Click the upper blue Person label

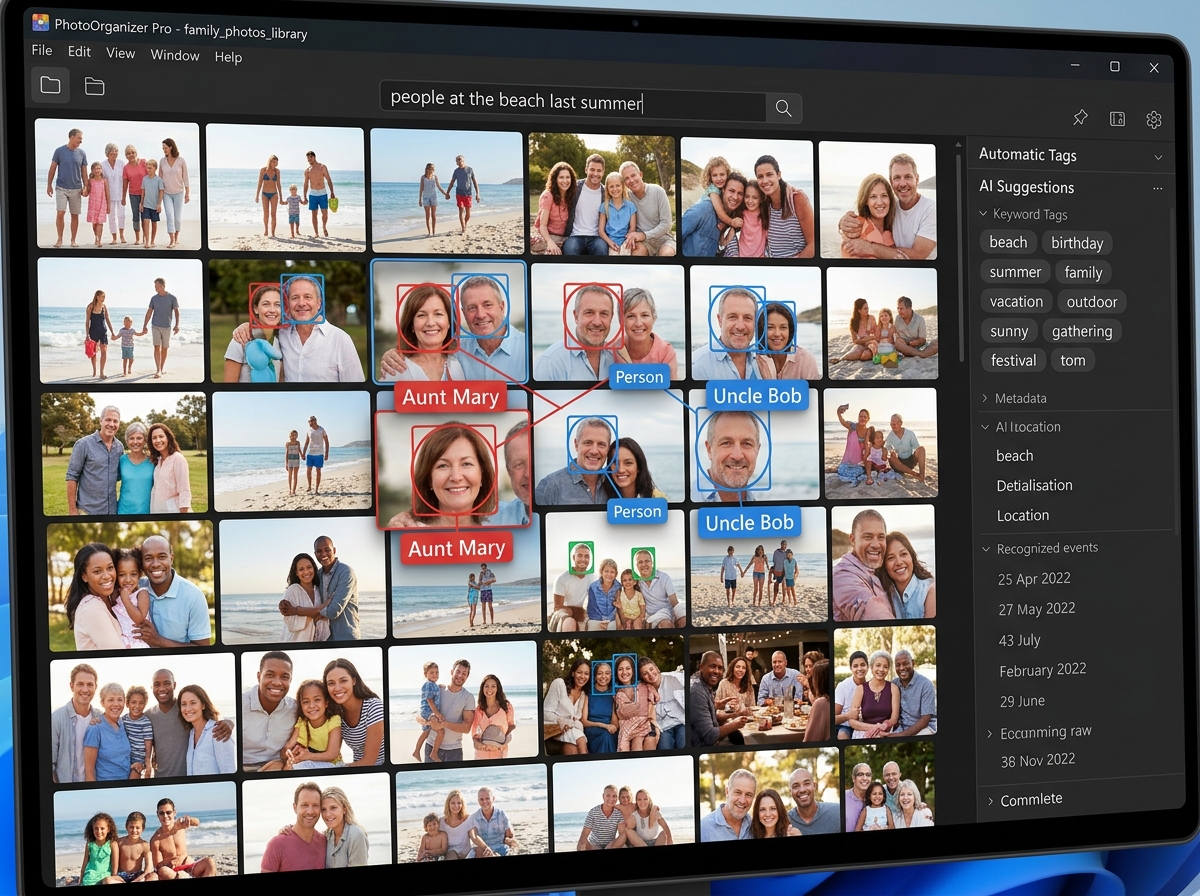(639, 377)
